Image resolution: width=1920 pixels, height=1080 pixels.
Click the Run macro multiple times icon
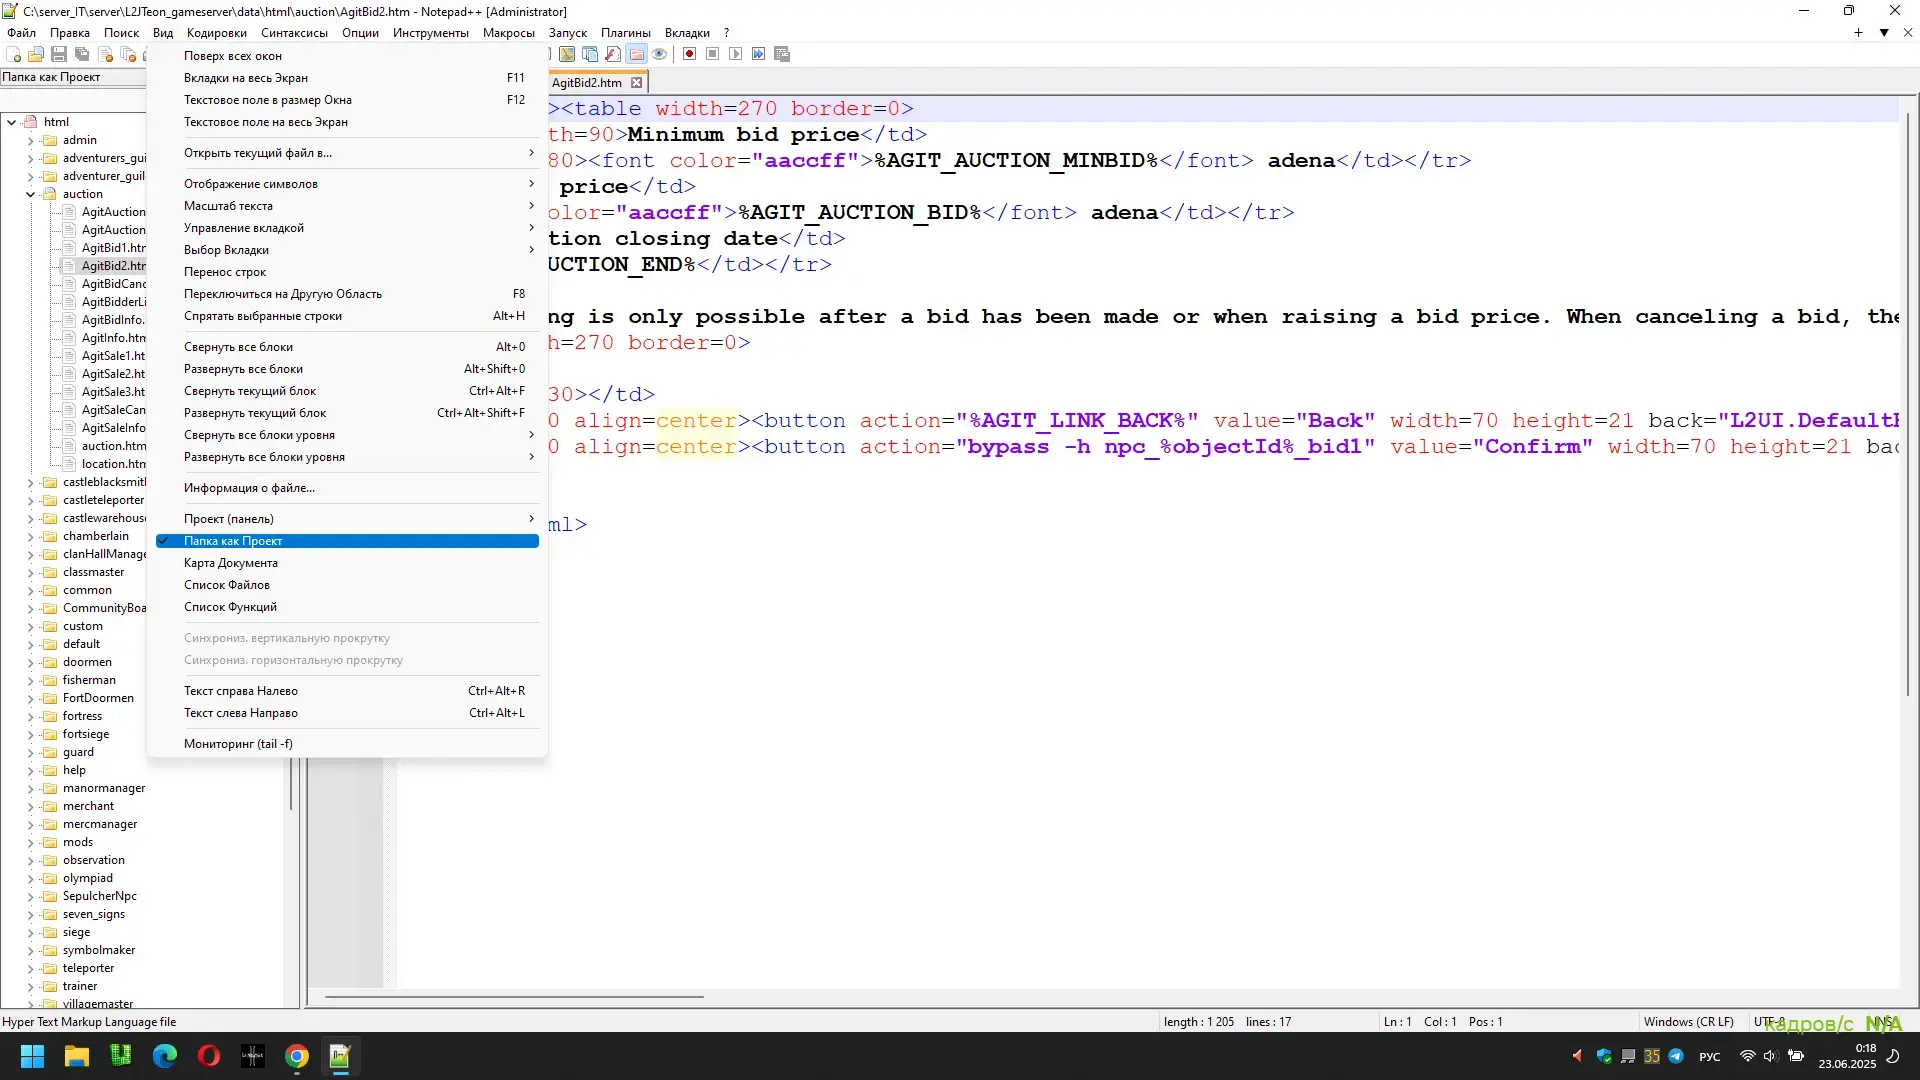(x=758, y=54)
